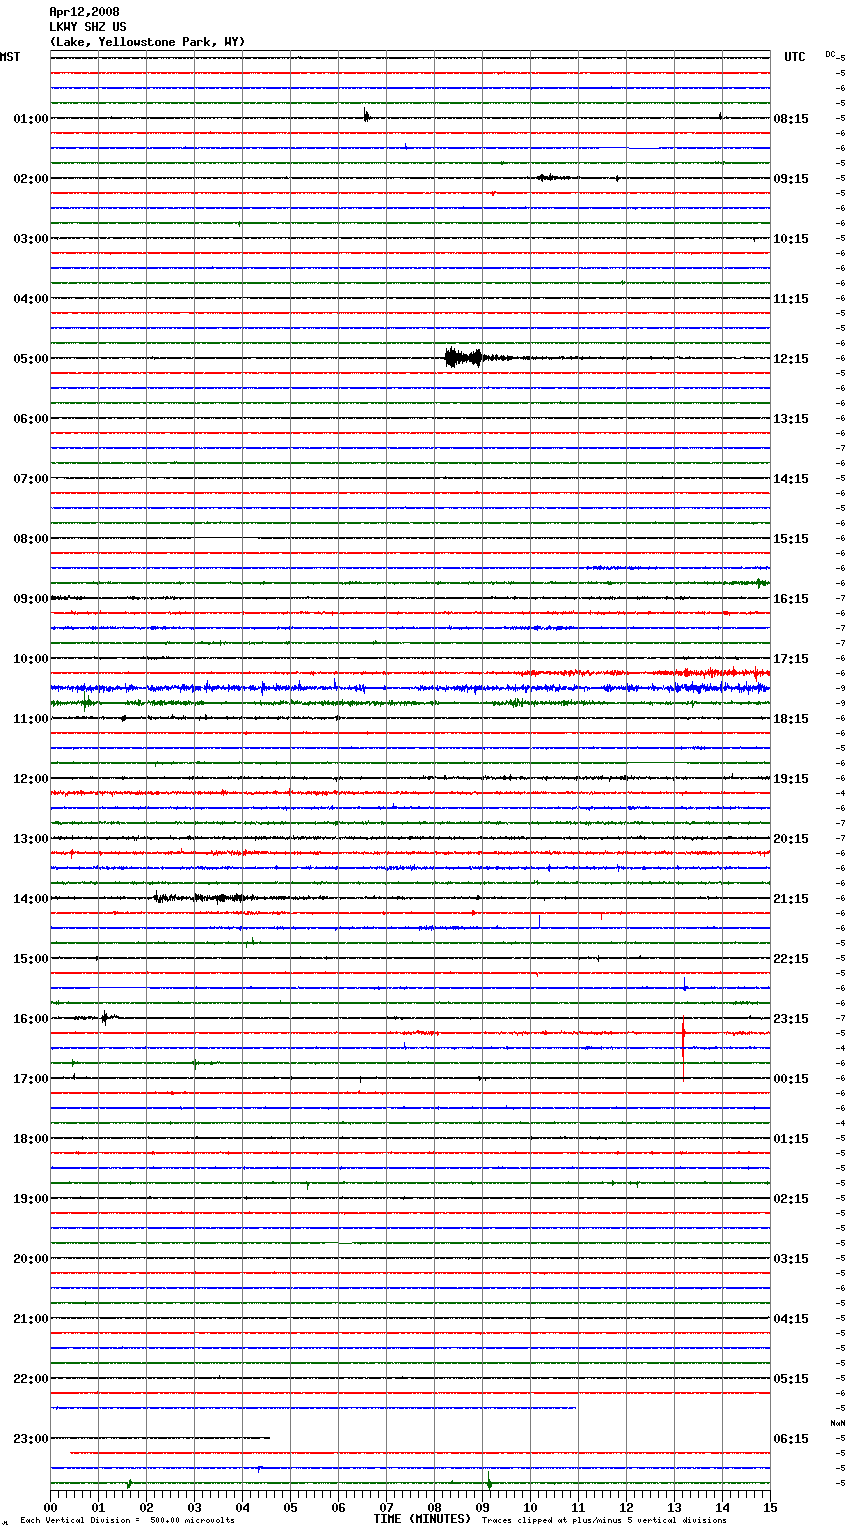Click the Traces clipped at plus/minus 5 divisions note
The width and height of the screenshot is (850, 1534).
[x=604, y=1521]
